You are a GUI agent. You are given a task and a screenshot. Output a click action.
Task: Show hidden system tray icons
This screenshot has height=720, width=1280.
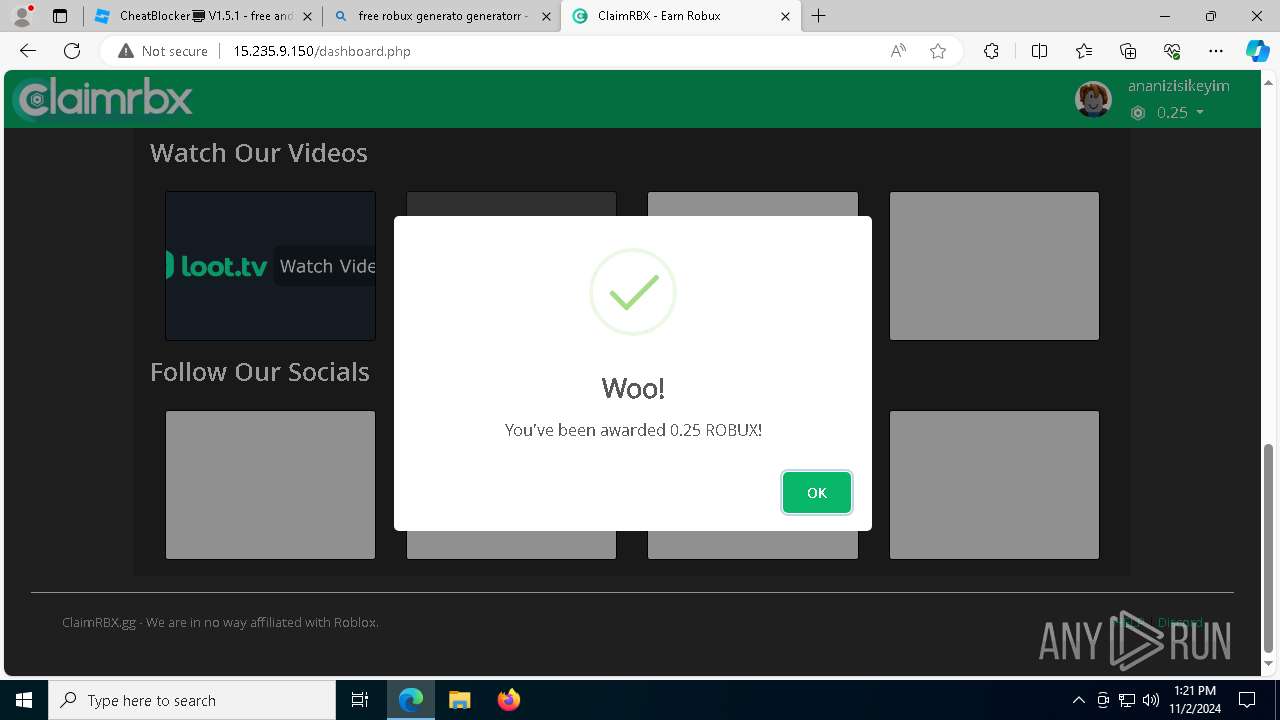click(1079, 700)
